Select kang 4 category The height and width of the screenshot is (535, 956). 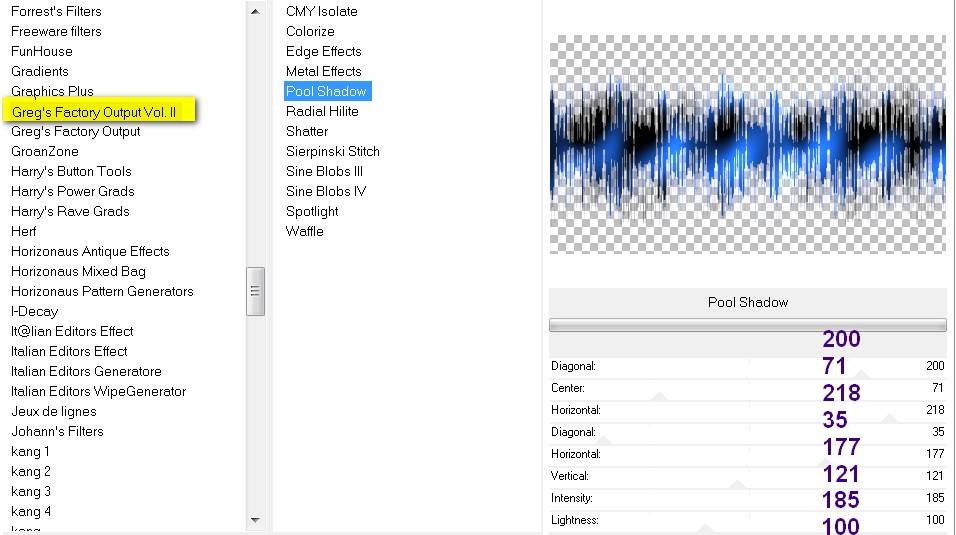coord(30,512)
